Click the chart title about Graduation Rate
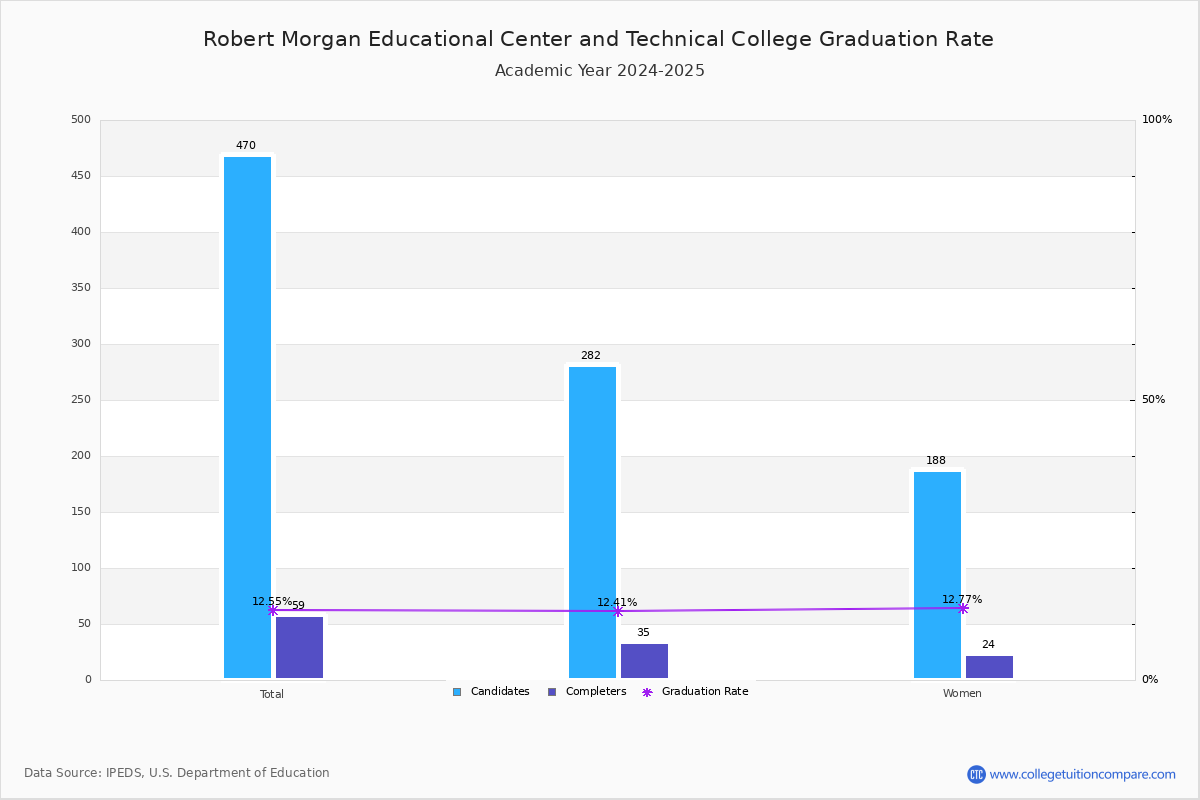This screenshot has height=800, width=1200. pos(598,39)
